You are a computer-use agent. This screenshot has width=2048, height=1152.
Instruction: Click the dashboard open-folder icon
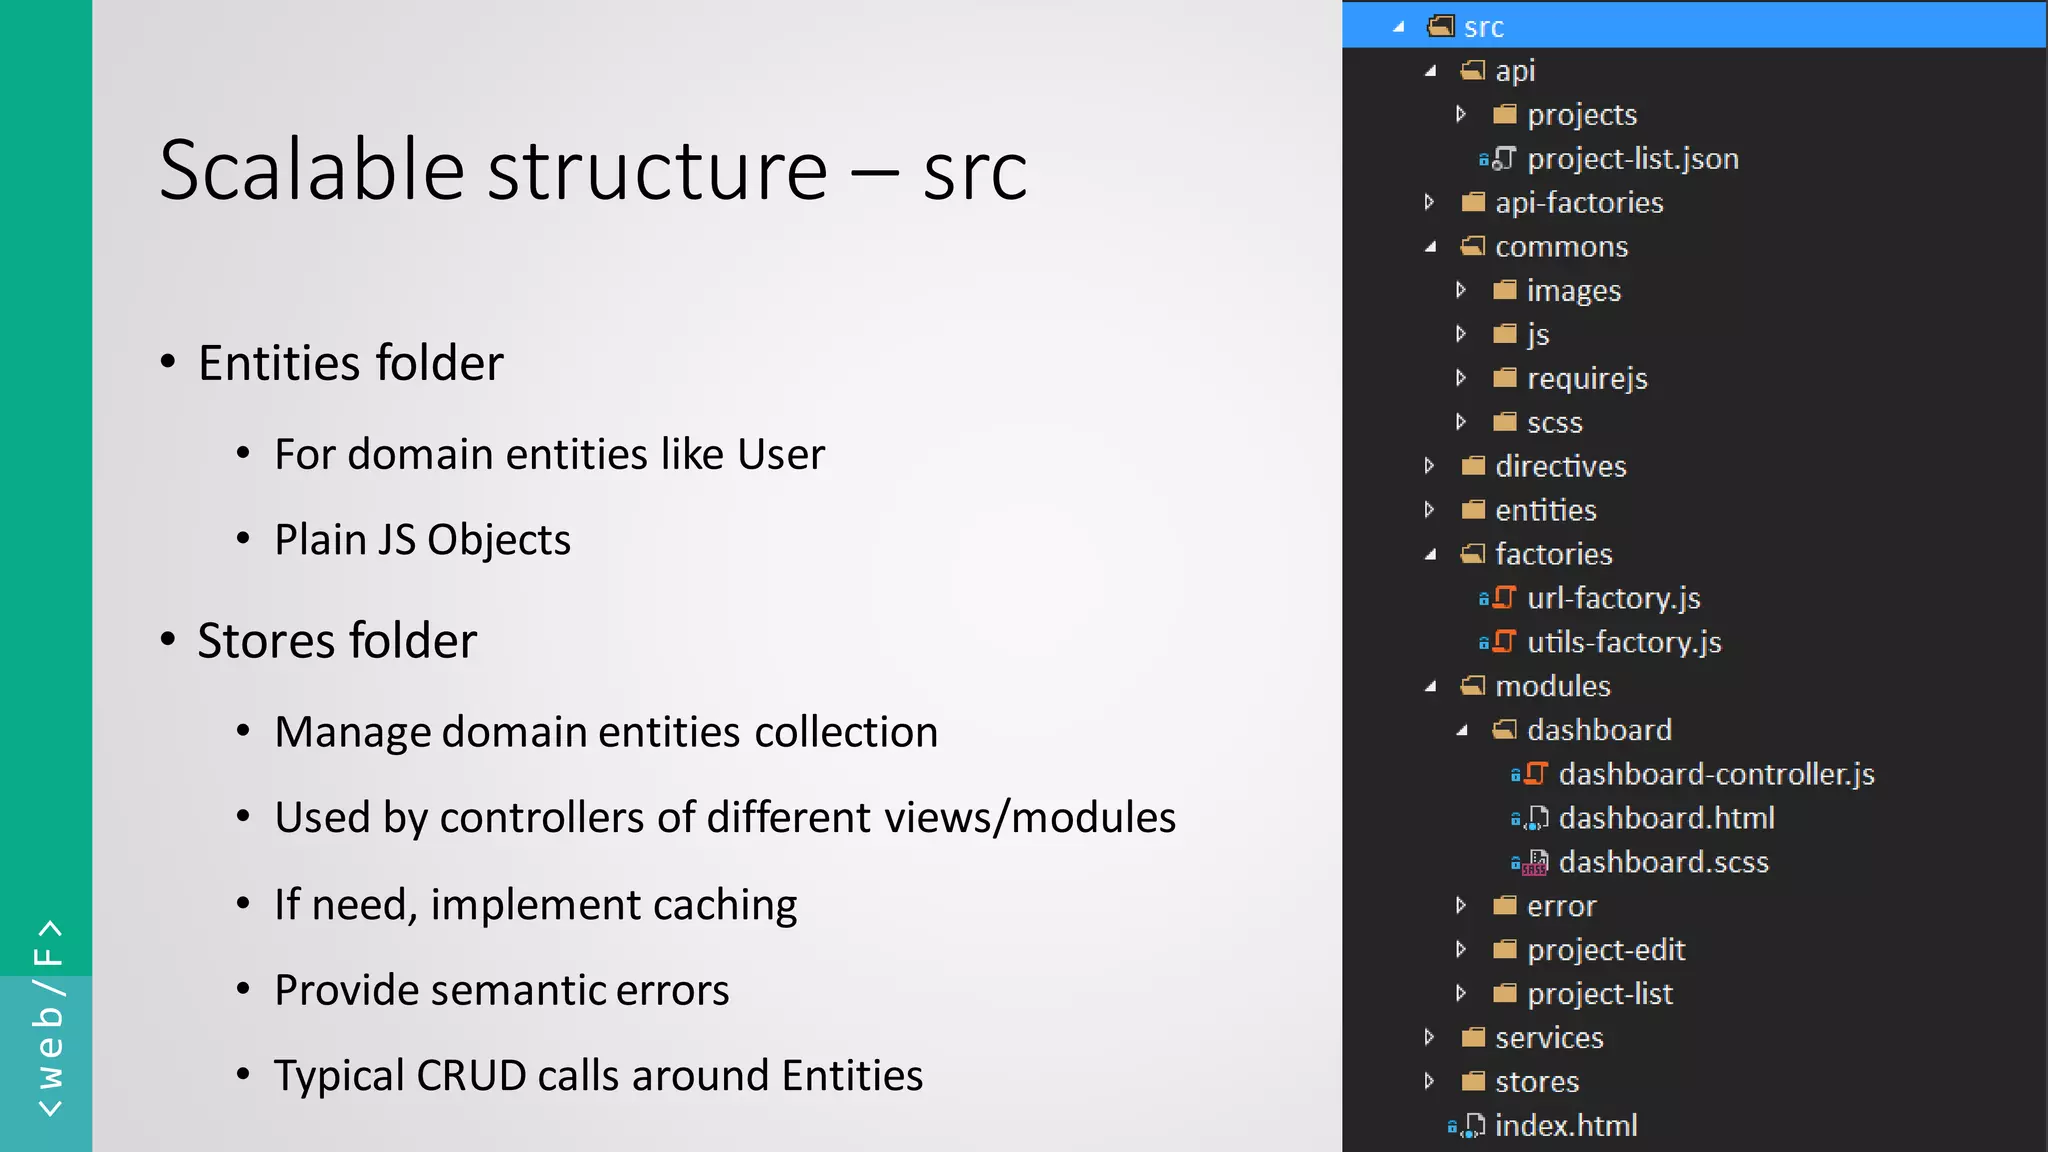point(1504,730)
